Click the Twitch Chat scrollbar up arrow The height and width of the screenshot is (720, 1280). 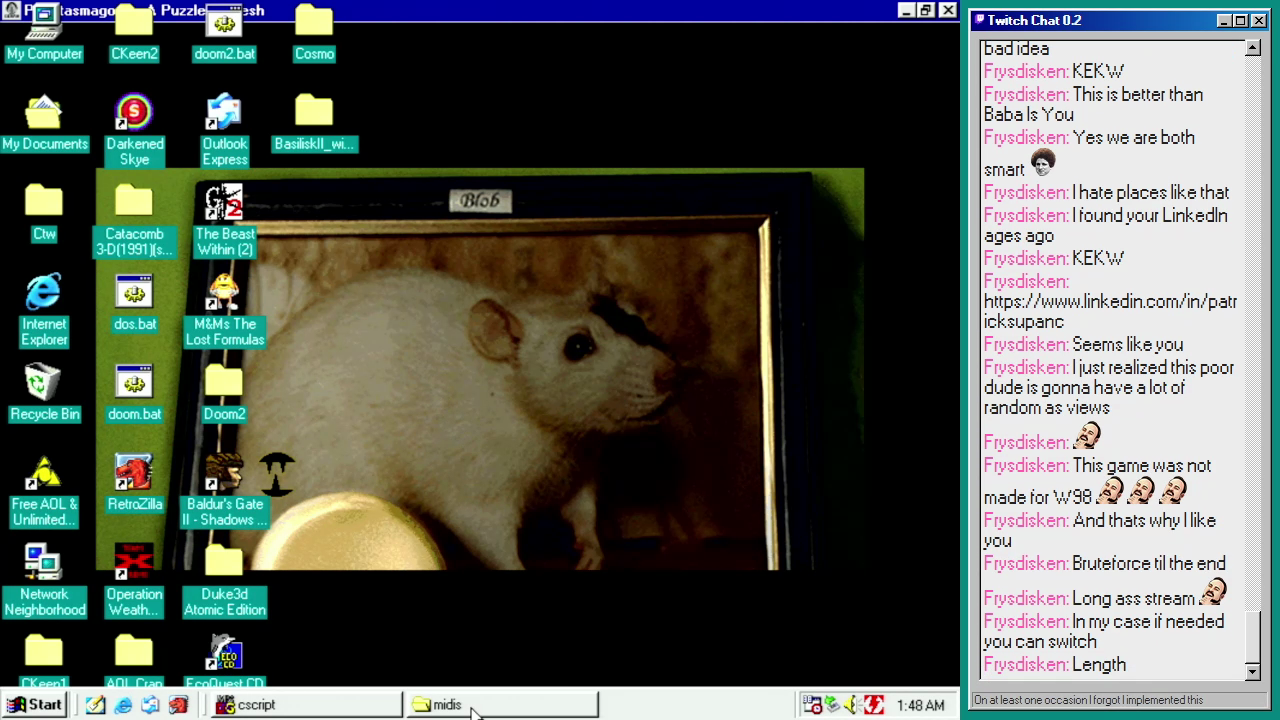point(1253,48)
